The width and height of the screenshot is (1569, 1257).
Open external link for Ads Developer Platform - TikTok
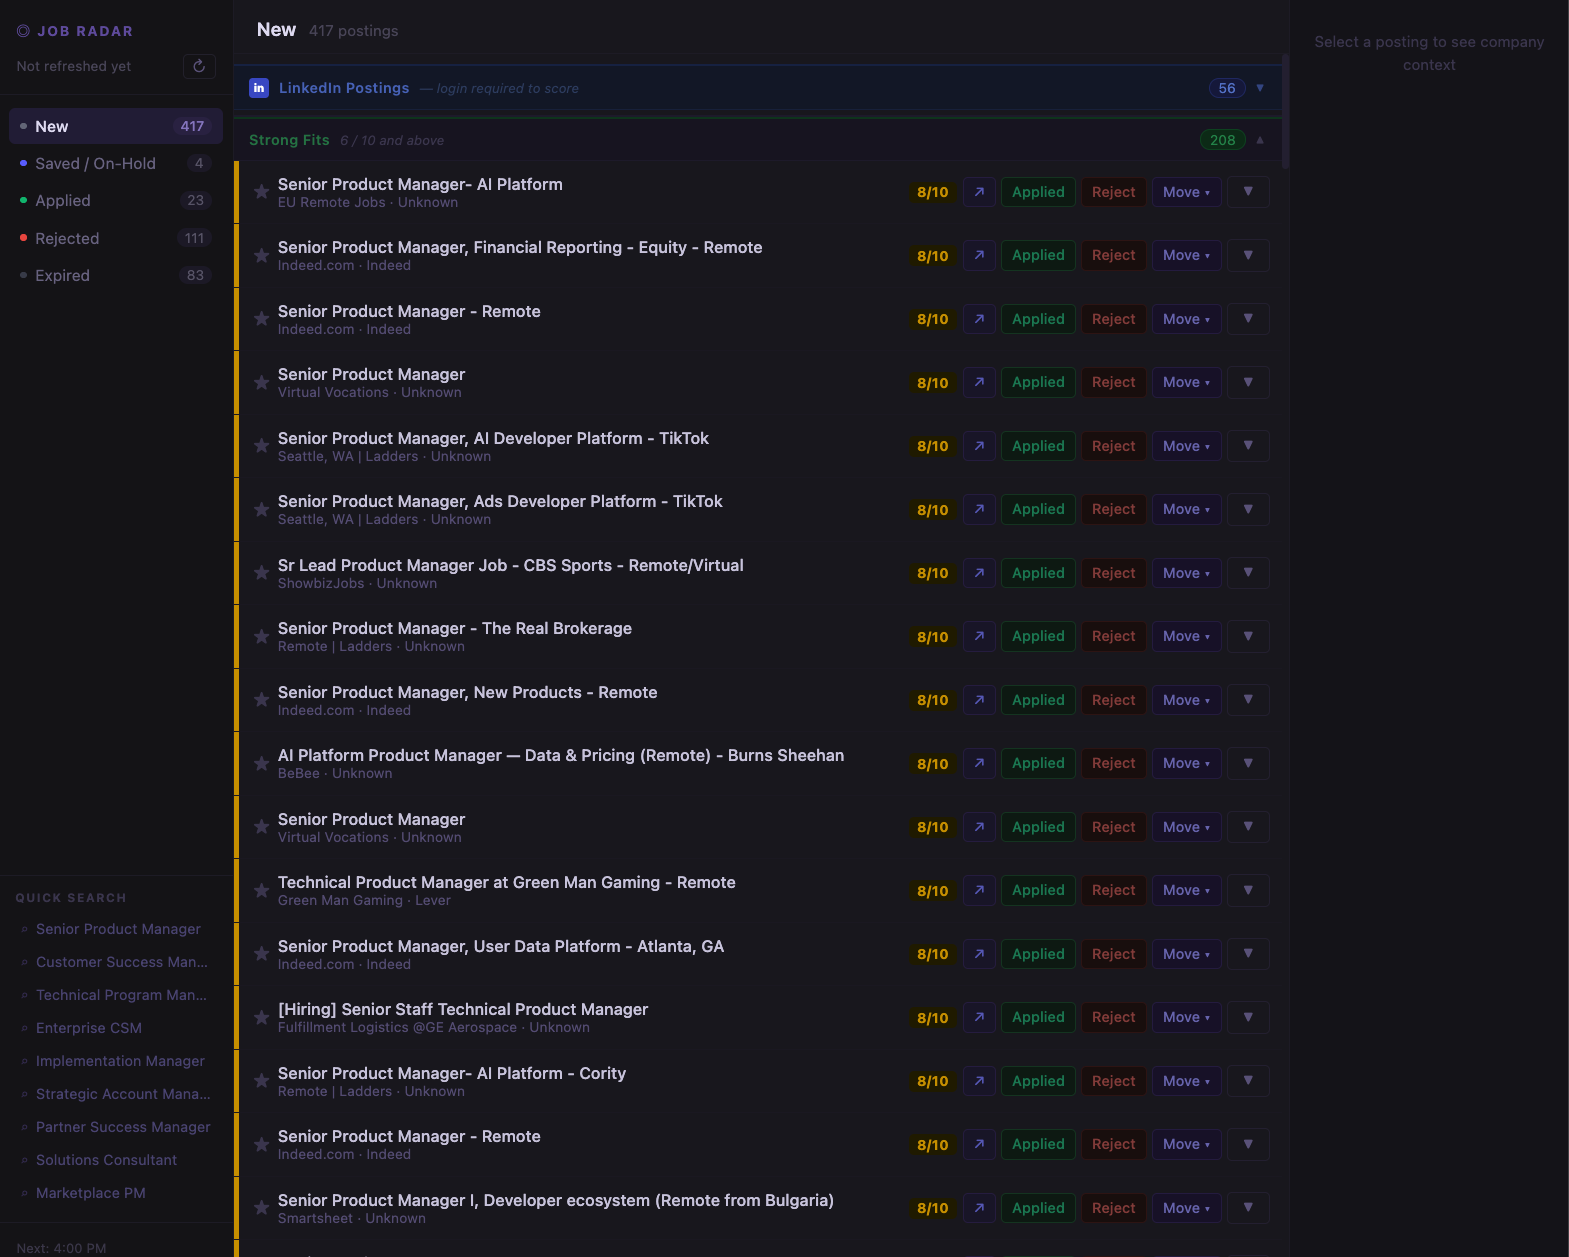(979, 509)
